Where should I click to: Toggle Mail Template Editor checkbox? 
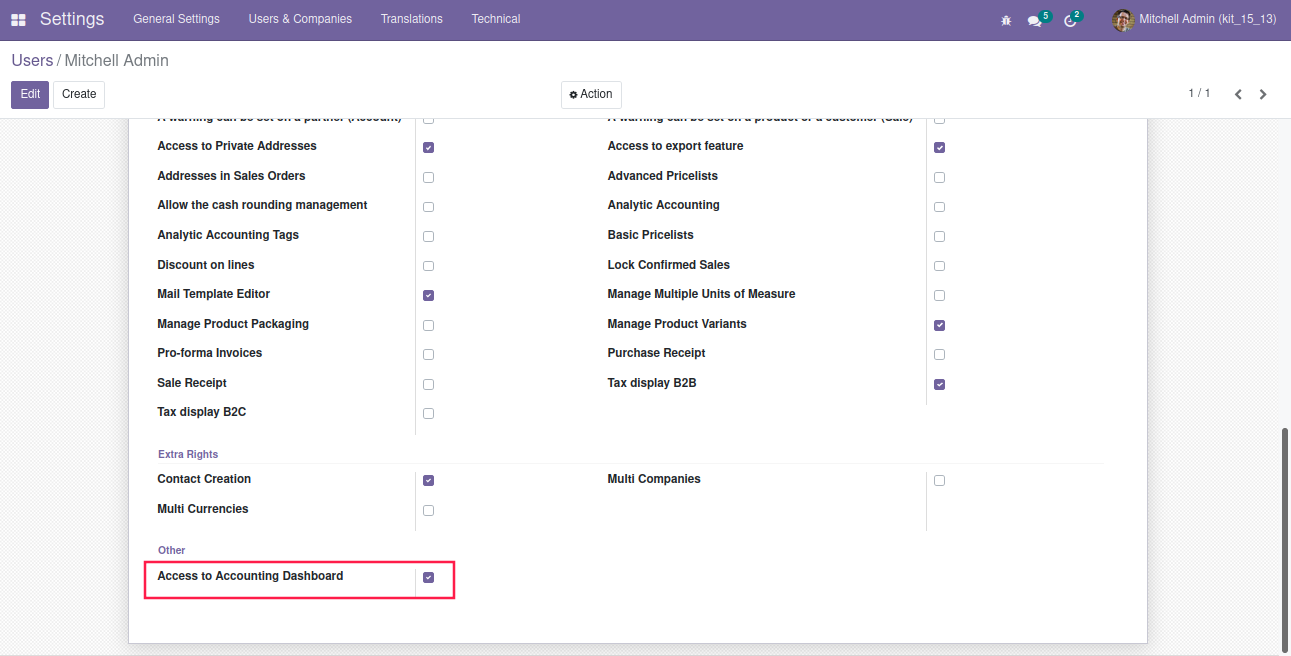click(x=428, y=296)
